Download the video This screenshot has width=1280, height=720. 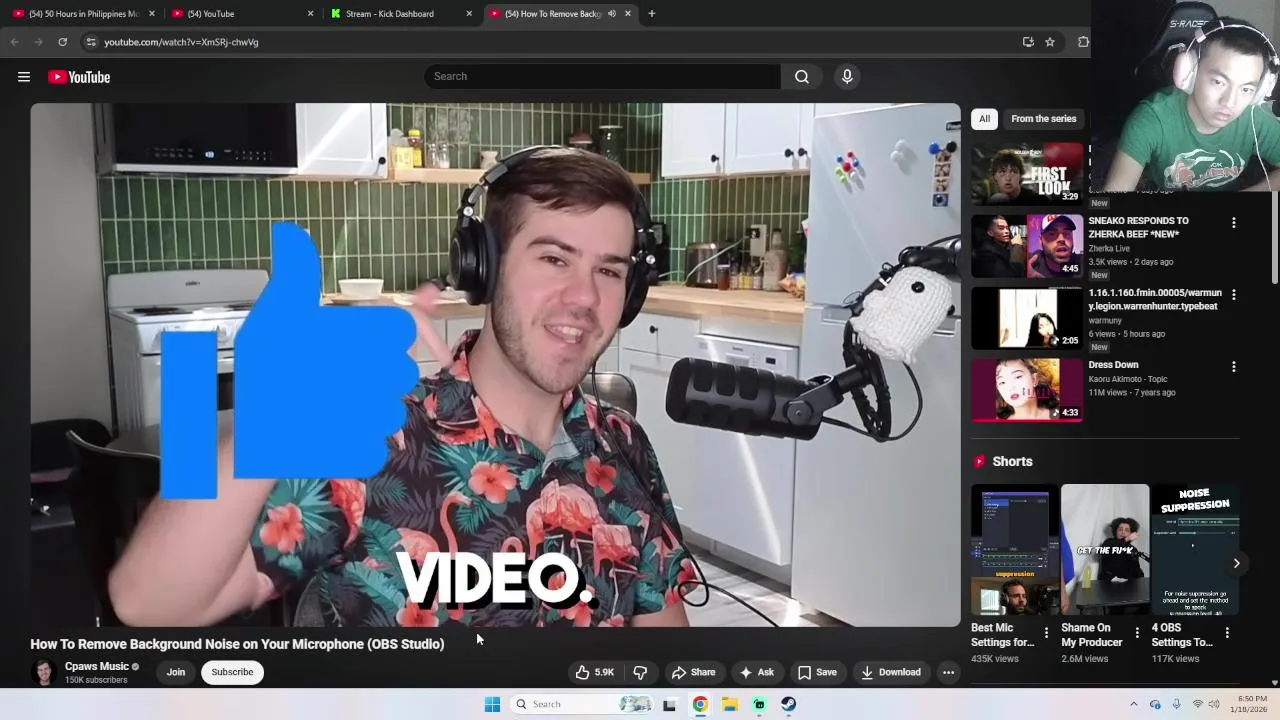tap(891, 672)
